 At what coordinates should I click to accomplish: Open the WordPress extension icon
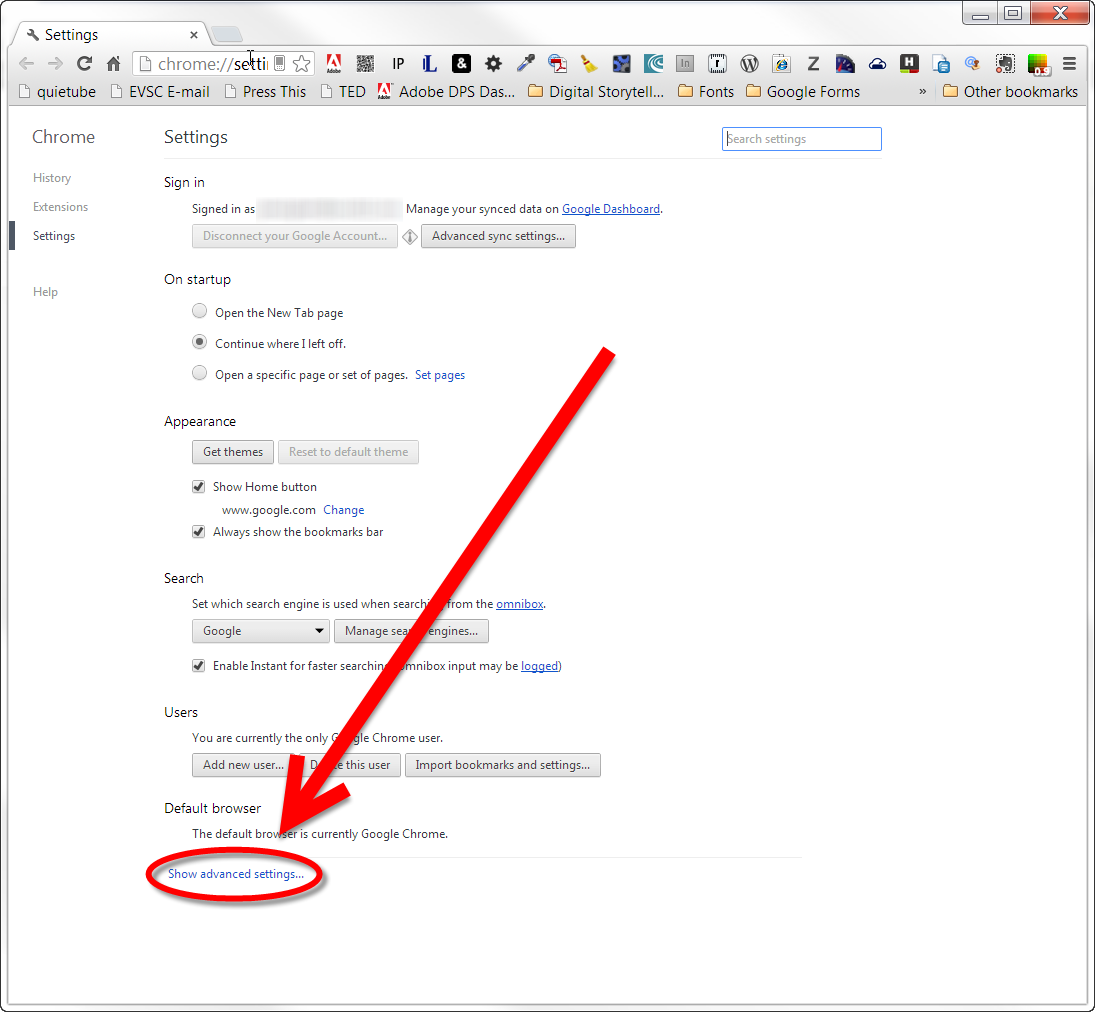749,63
